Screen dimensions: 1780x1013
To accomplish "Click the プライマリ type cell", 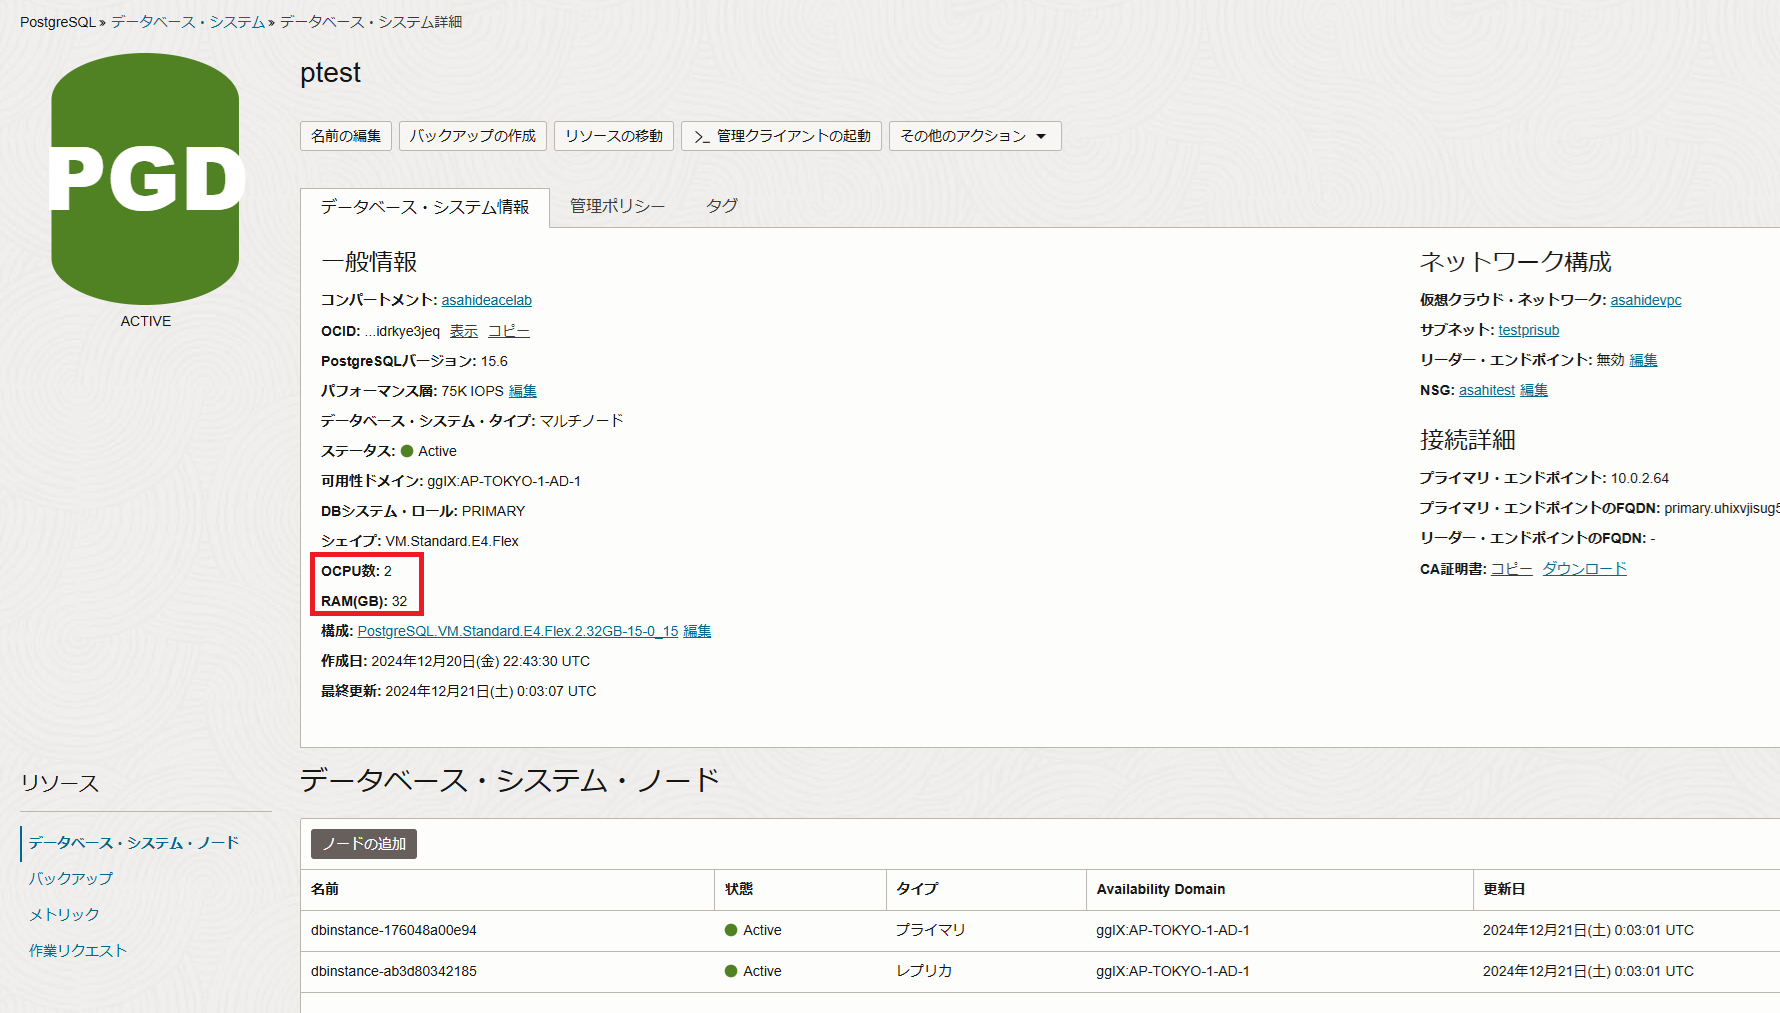I will (x=931, y=930).
